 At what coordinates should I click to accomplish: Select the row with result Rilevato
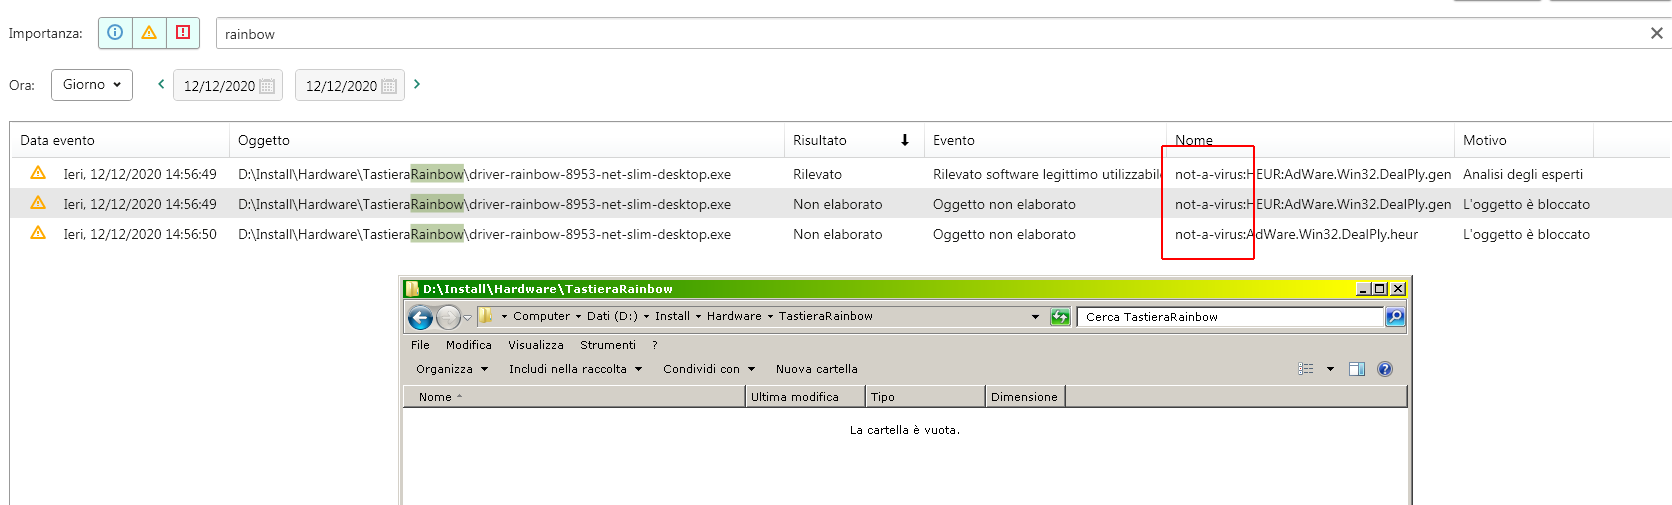point(840,174)
